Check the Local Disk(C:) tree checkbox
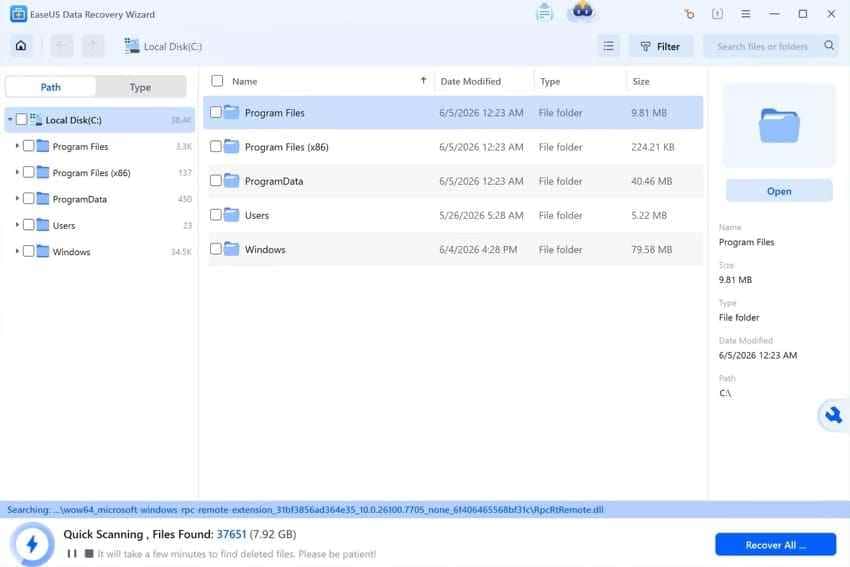The image size is (850, 567). coord(21,119)
